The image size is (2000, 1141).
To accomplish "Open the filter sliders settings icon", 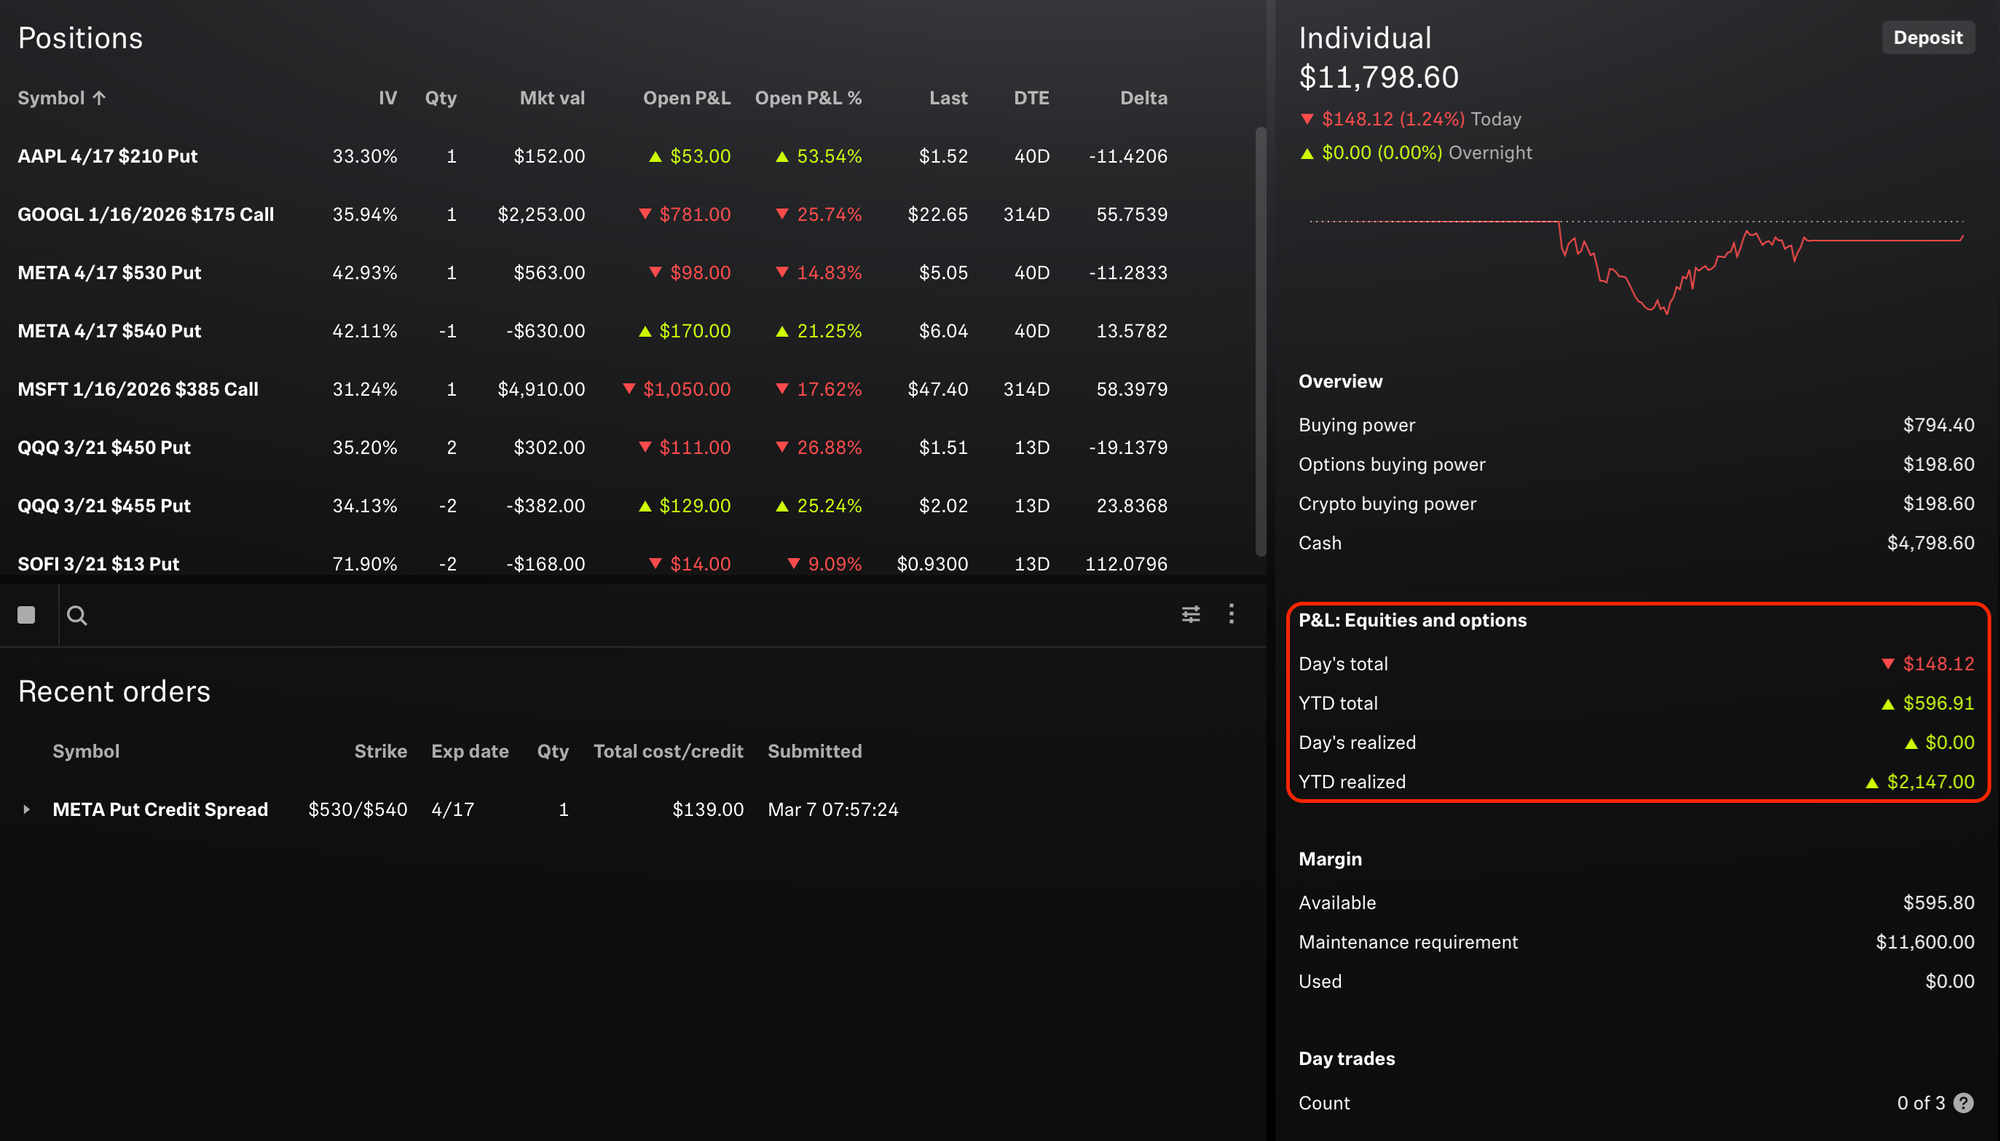I will pyautogui.click(x=1191, y=614).
